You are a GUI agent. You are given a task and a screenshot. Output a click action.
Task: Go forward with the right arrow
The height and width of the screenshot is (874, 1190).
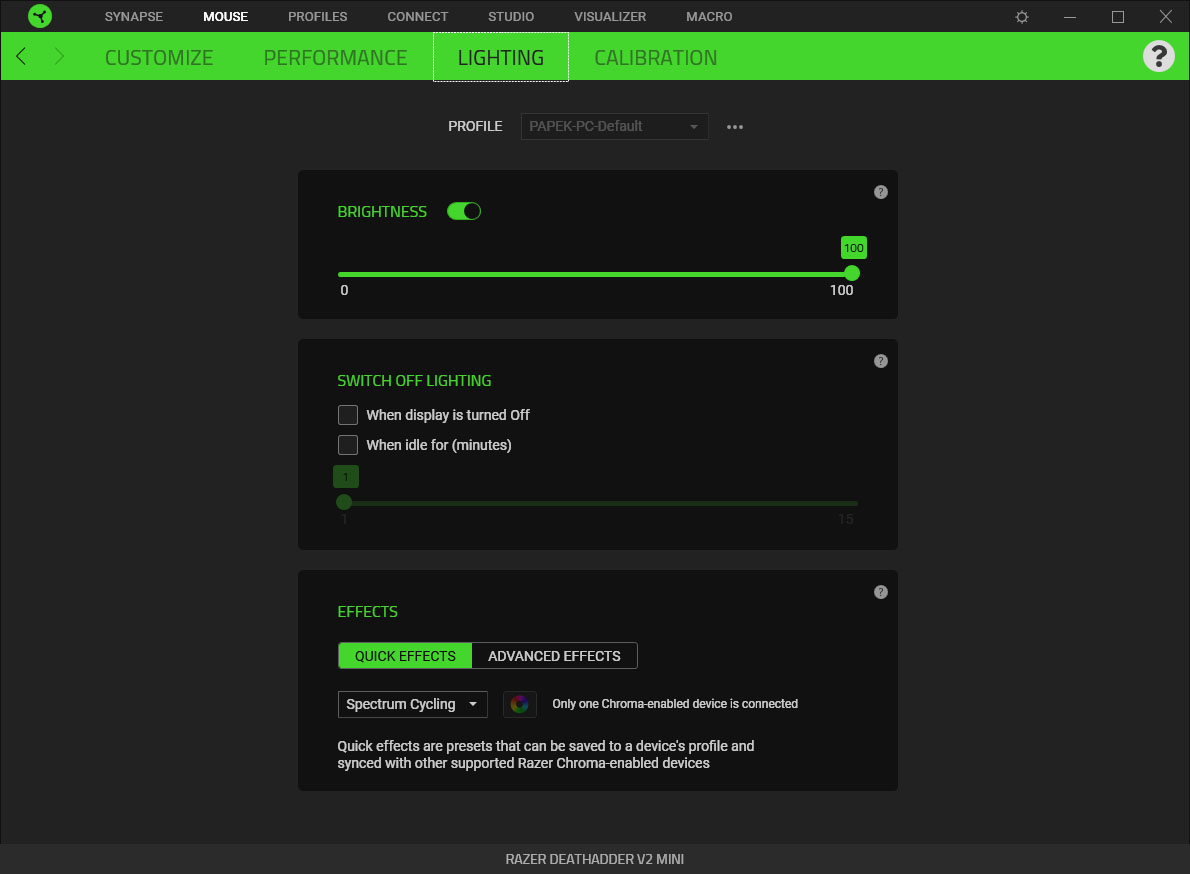click(x=58, y=56)
